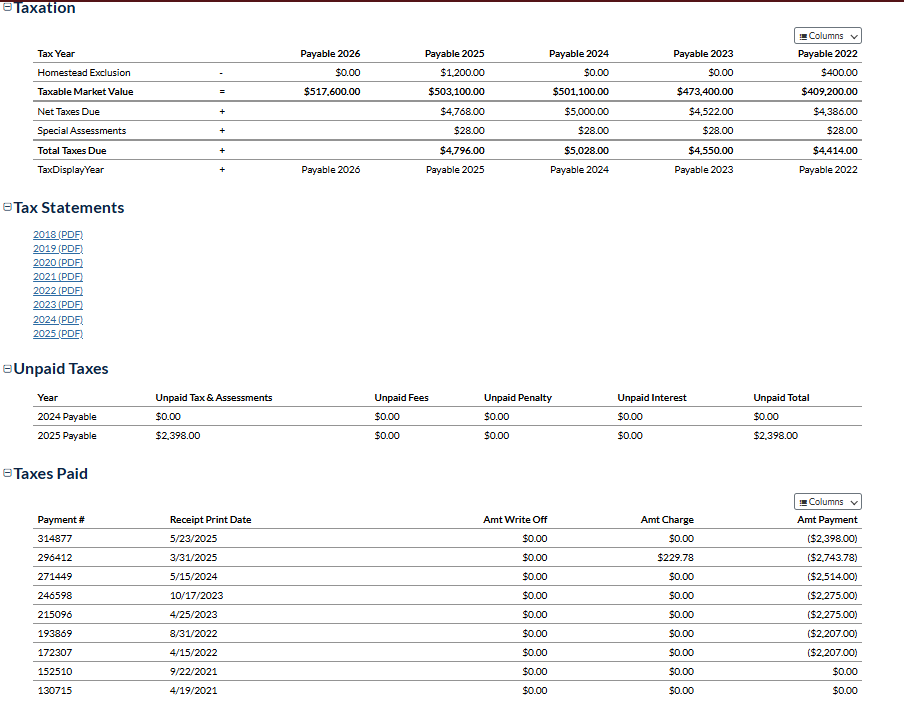This screenshot has width=904, height=703.
Task: Open the 2019 tax statement PDF
Action: [58, 248]
